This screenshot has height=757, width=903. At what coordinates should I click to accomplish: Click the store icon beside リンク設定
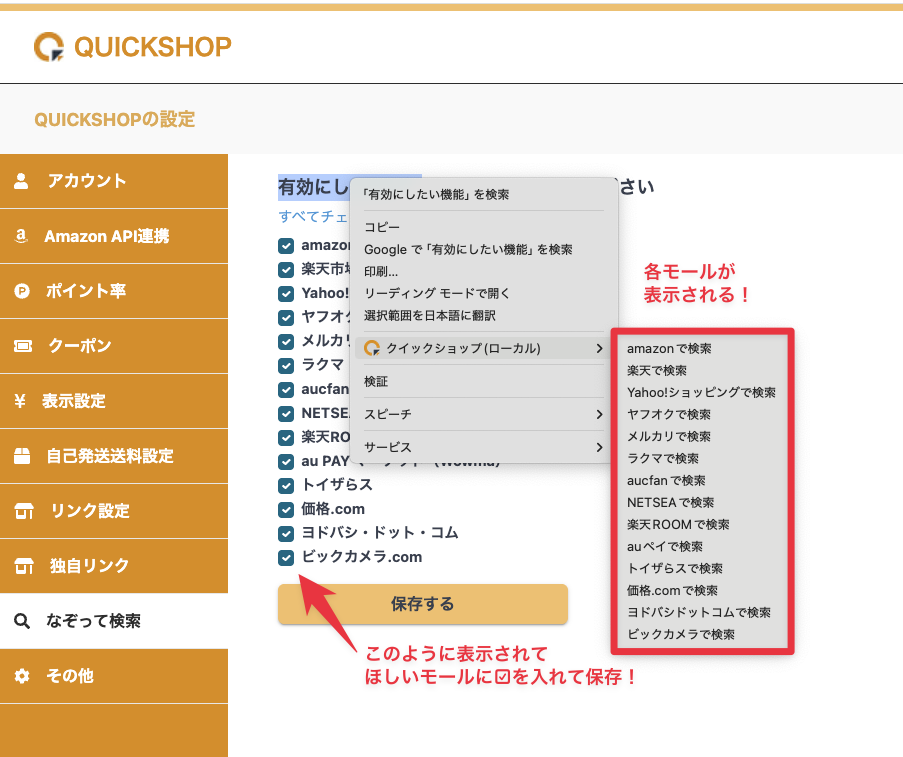click(22, 511)
